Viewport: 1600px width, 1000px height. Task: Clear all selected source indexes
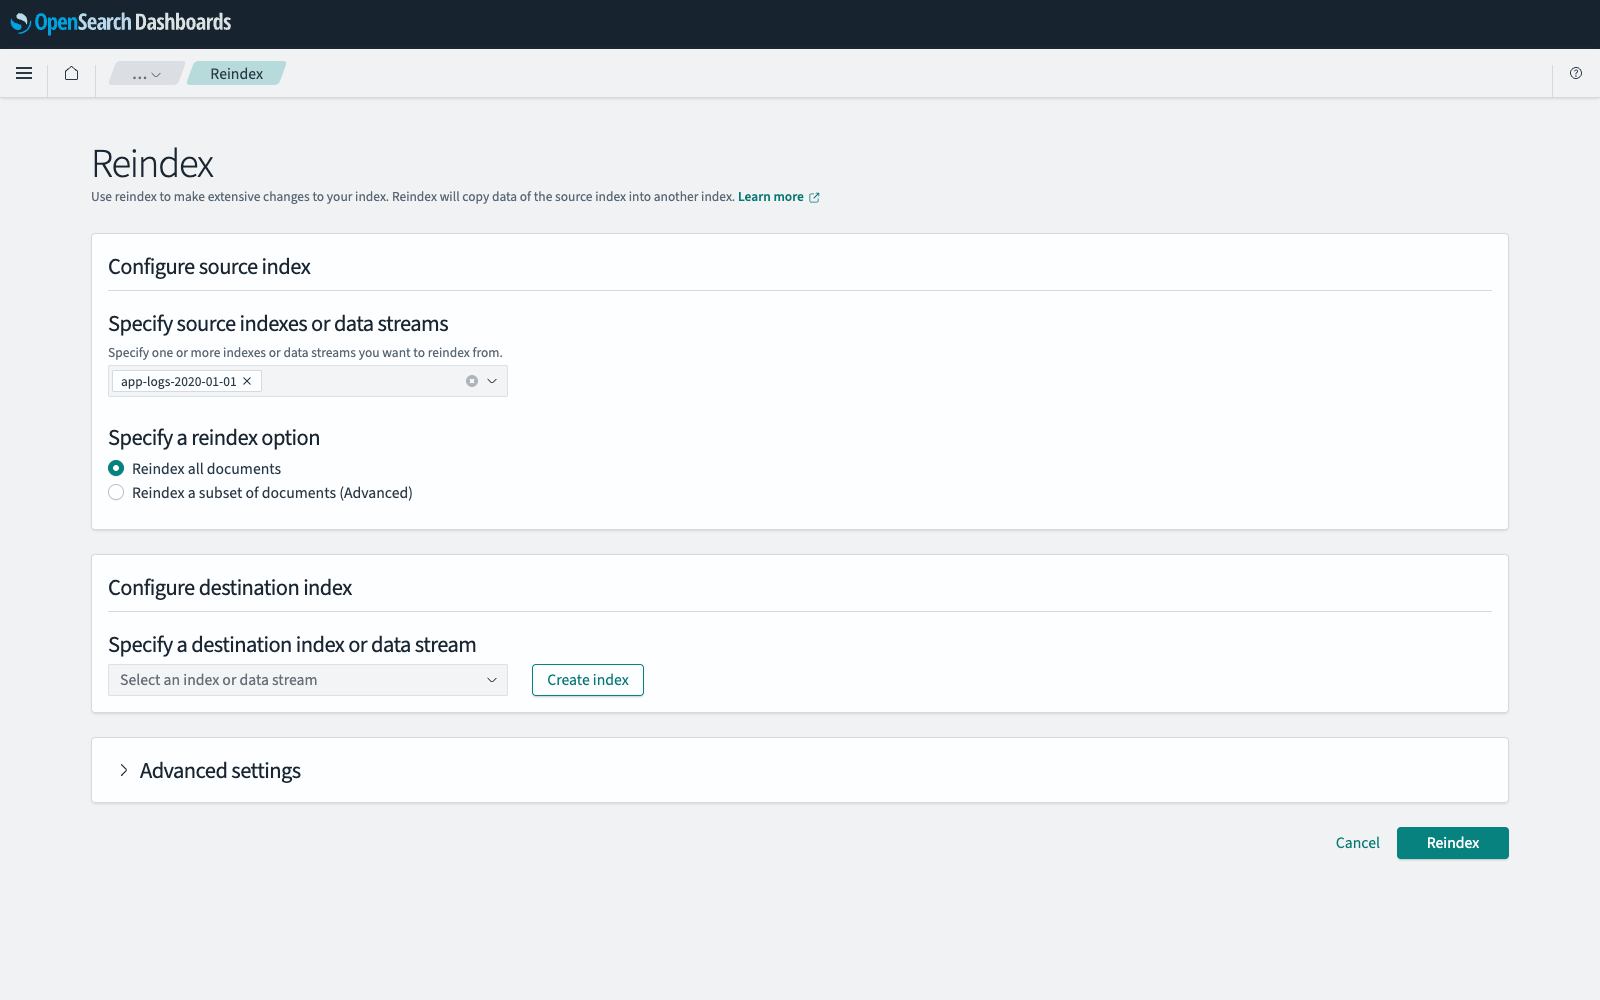pos(472,381)
